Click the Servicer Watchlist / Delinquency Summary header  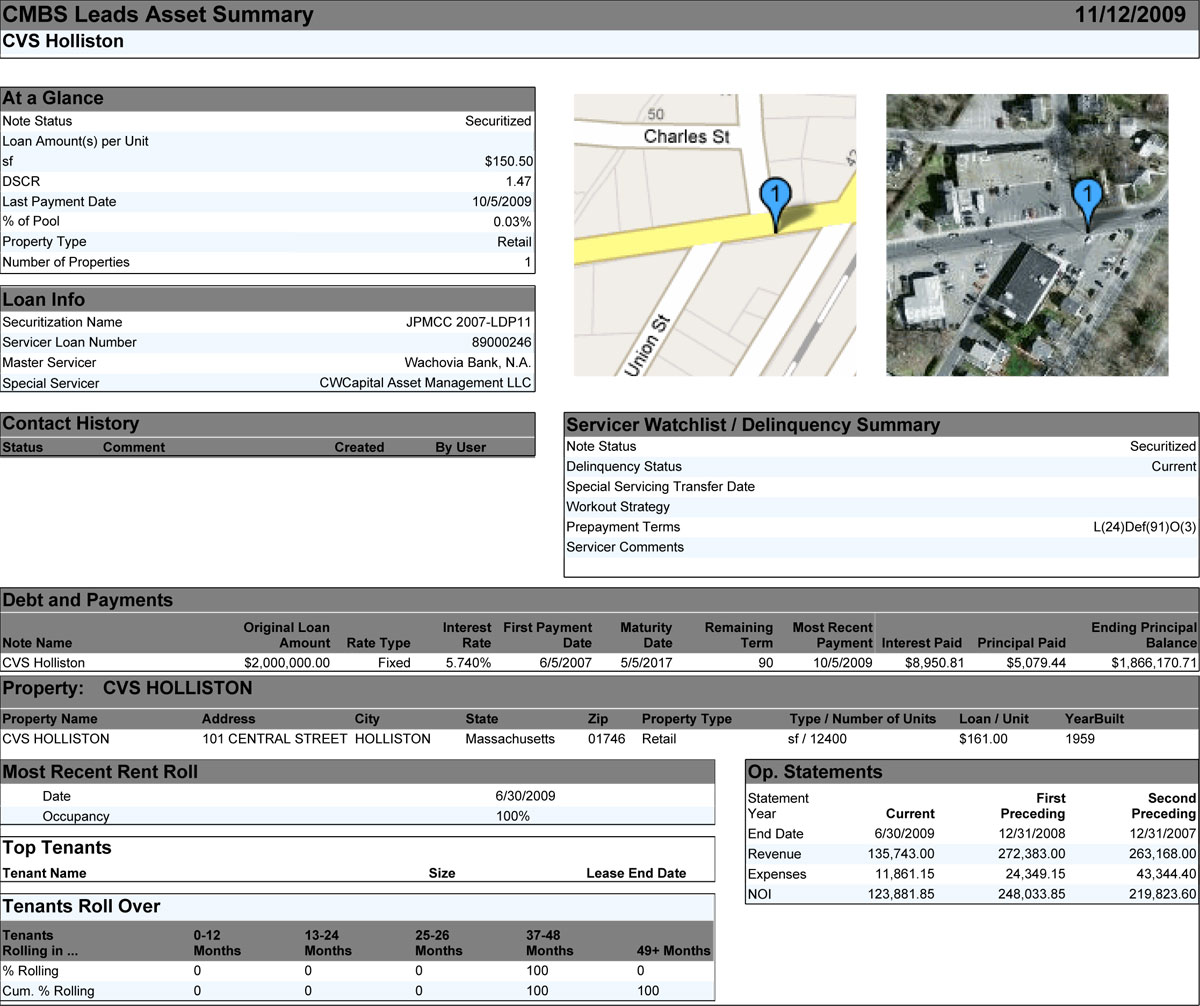(881, 425)
